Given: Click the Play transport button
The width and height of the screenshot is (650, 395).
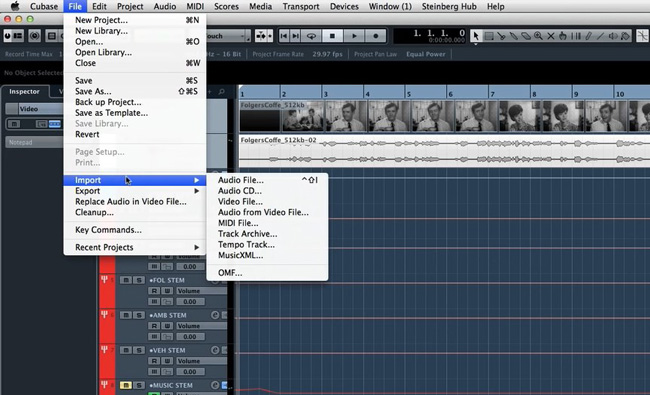Looking at the screenshot, I should pyautogui.click(x=354, y=36).
